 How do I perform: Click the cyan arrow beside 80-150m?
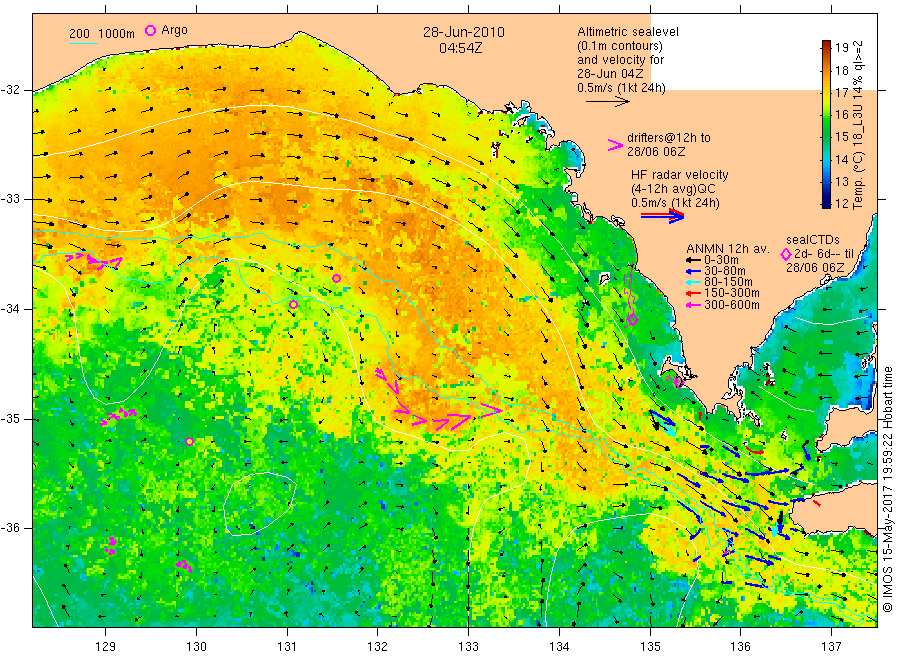pos(694,282)
